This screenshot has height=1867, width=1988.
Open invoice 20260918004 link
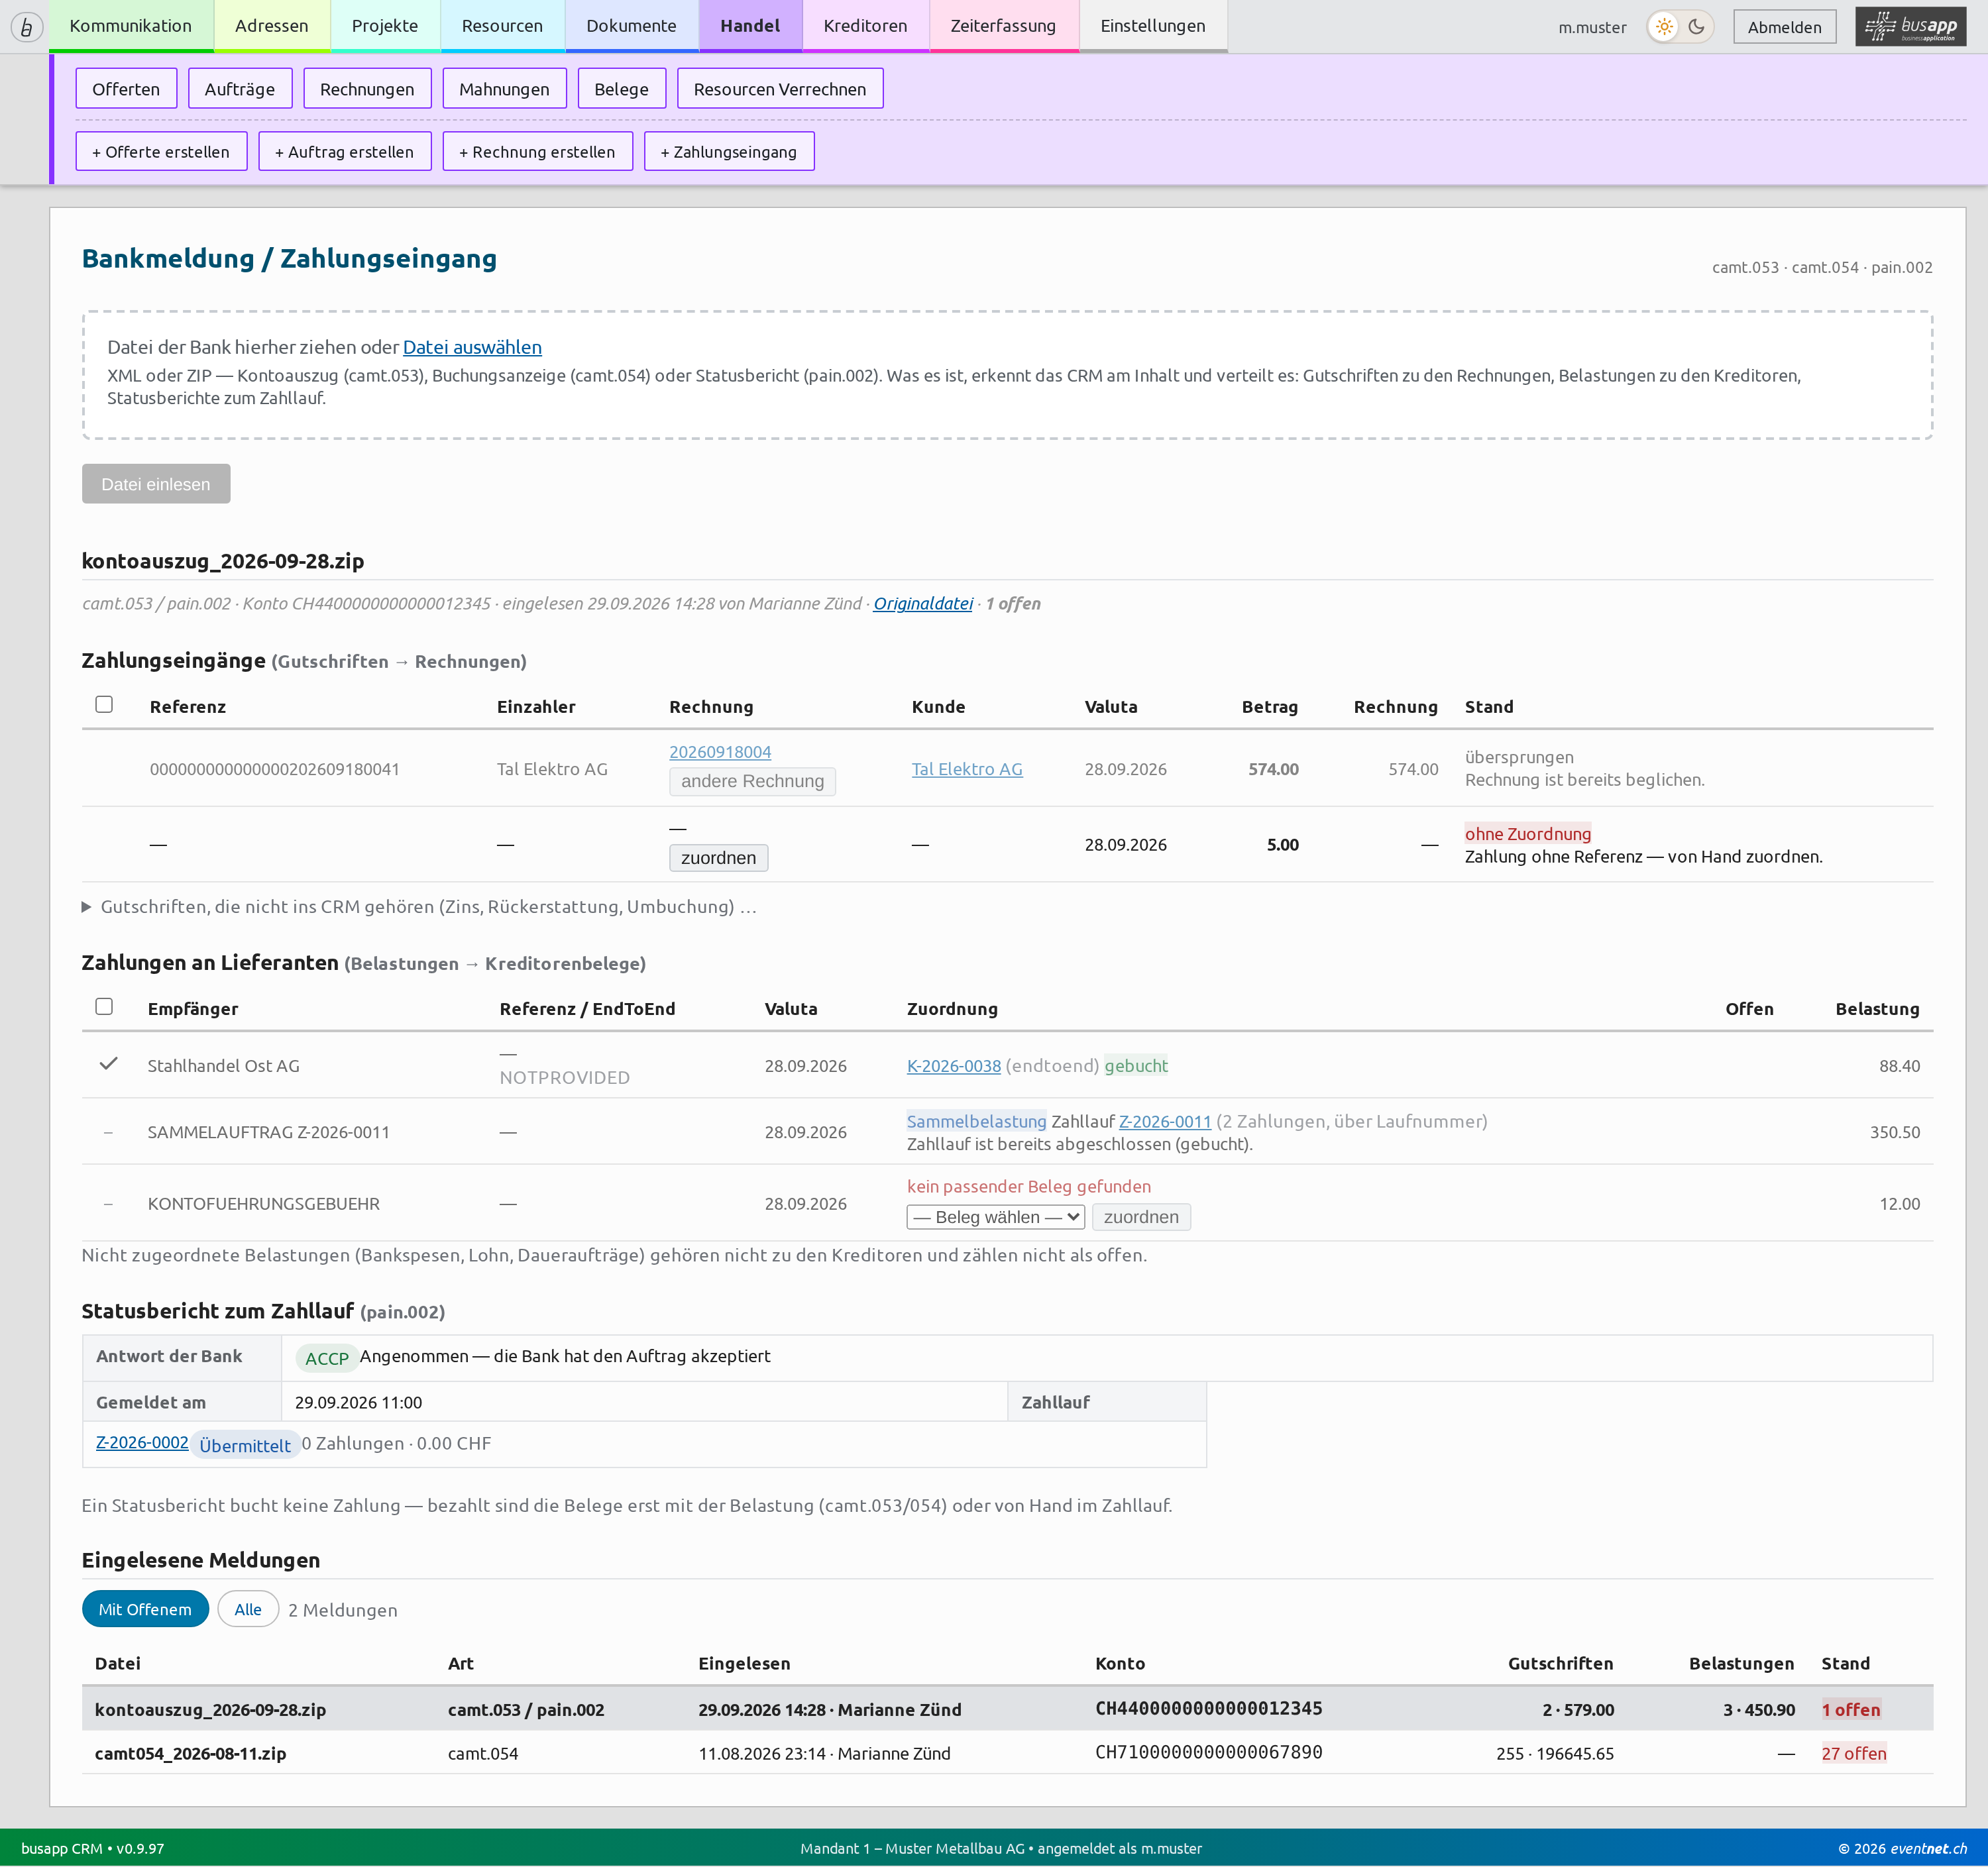point(720,752)
